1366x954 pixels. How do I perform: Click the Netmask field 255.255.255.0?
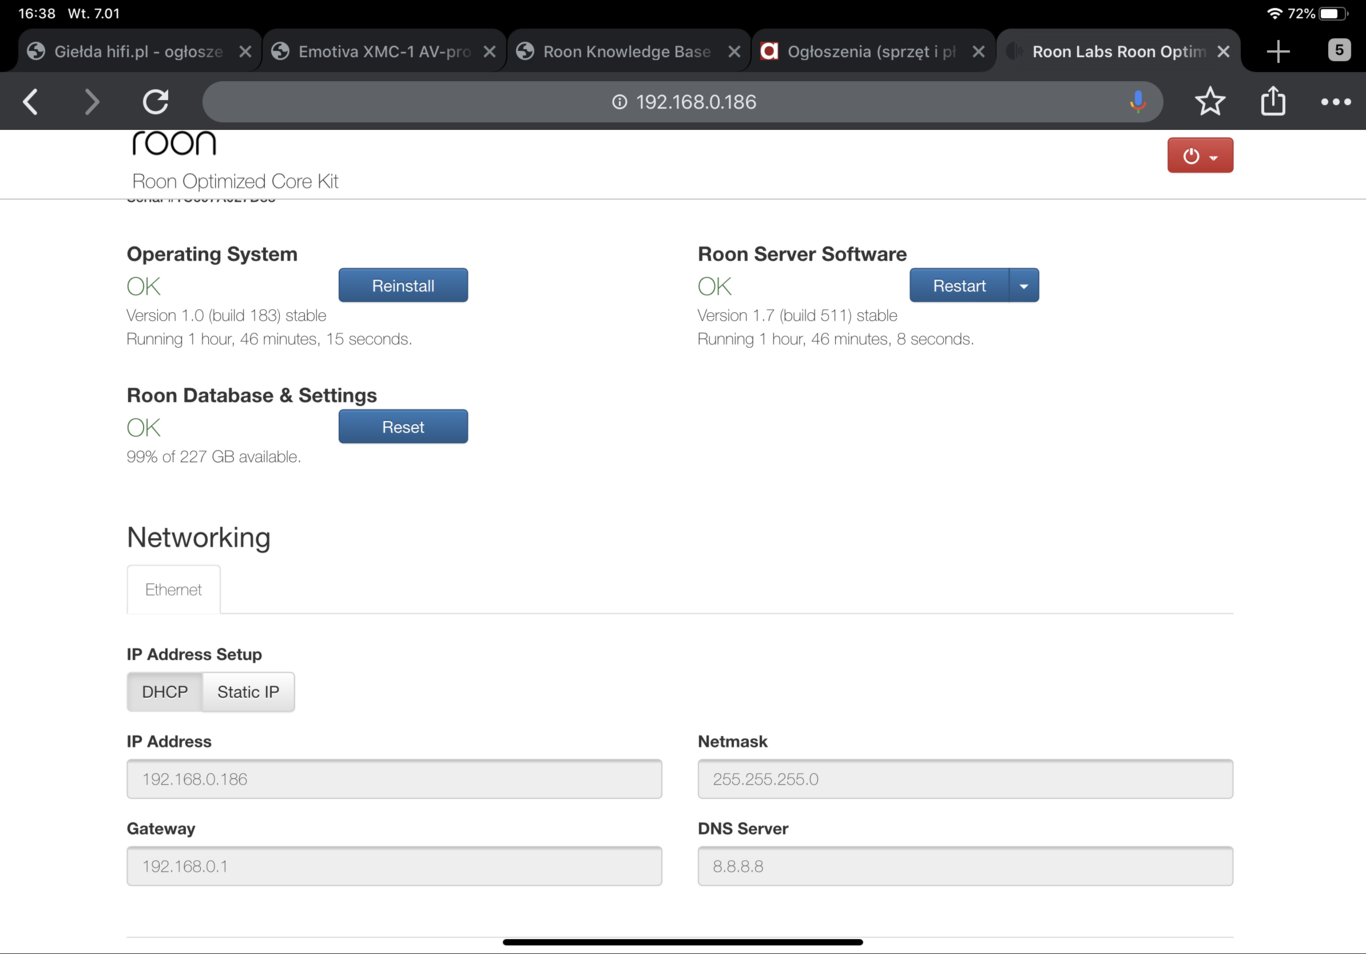[965, 779]
